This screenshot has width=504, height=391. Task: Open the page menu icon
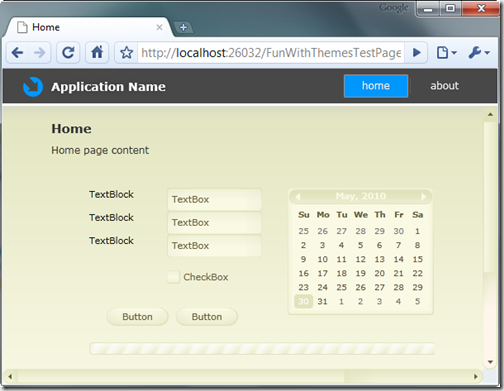point(446,53)
